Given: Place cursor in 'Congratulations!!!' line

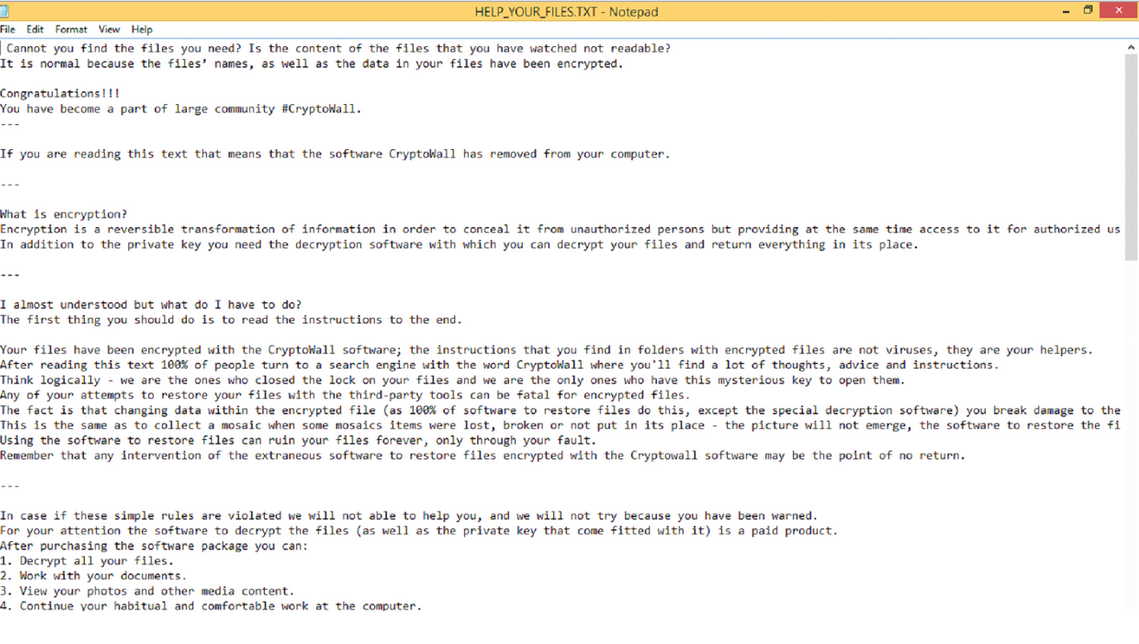Looking at the screenshot, I should click(x=60, y=94).
